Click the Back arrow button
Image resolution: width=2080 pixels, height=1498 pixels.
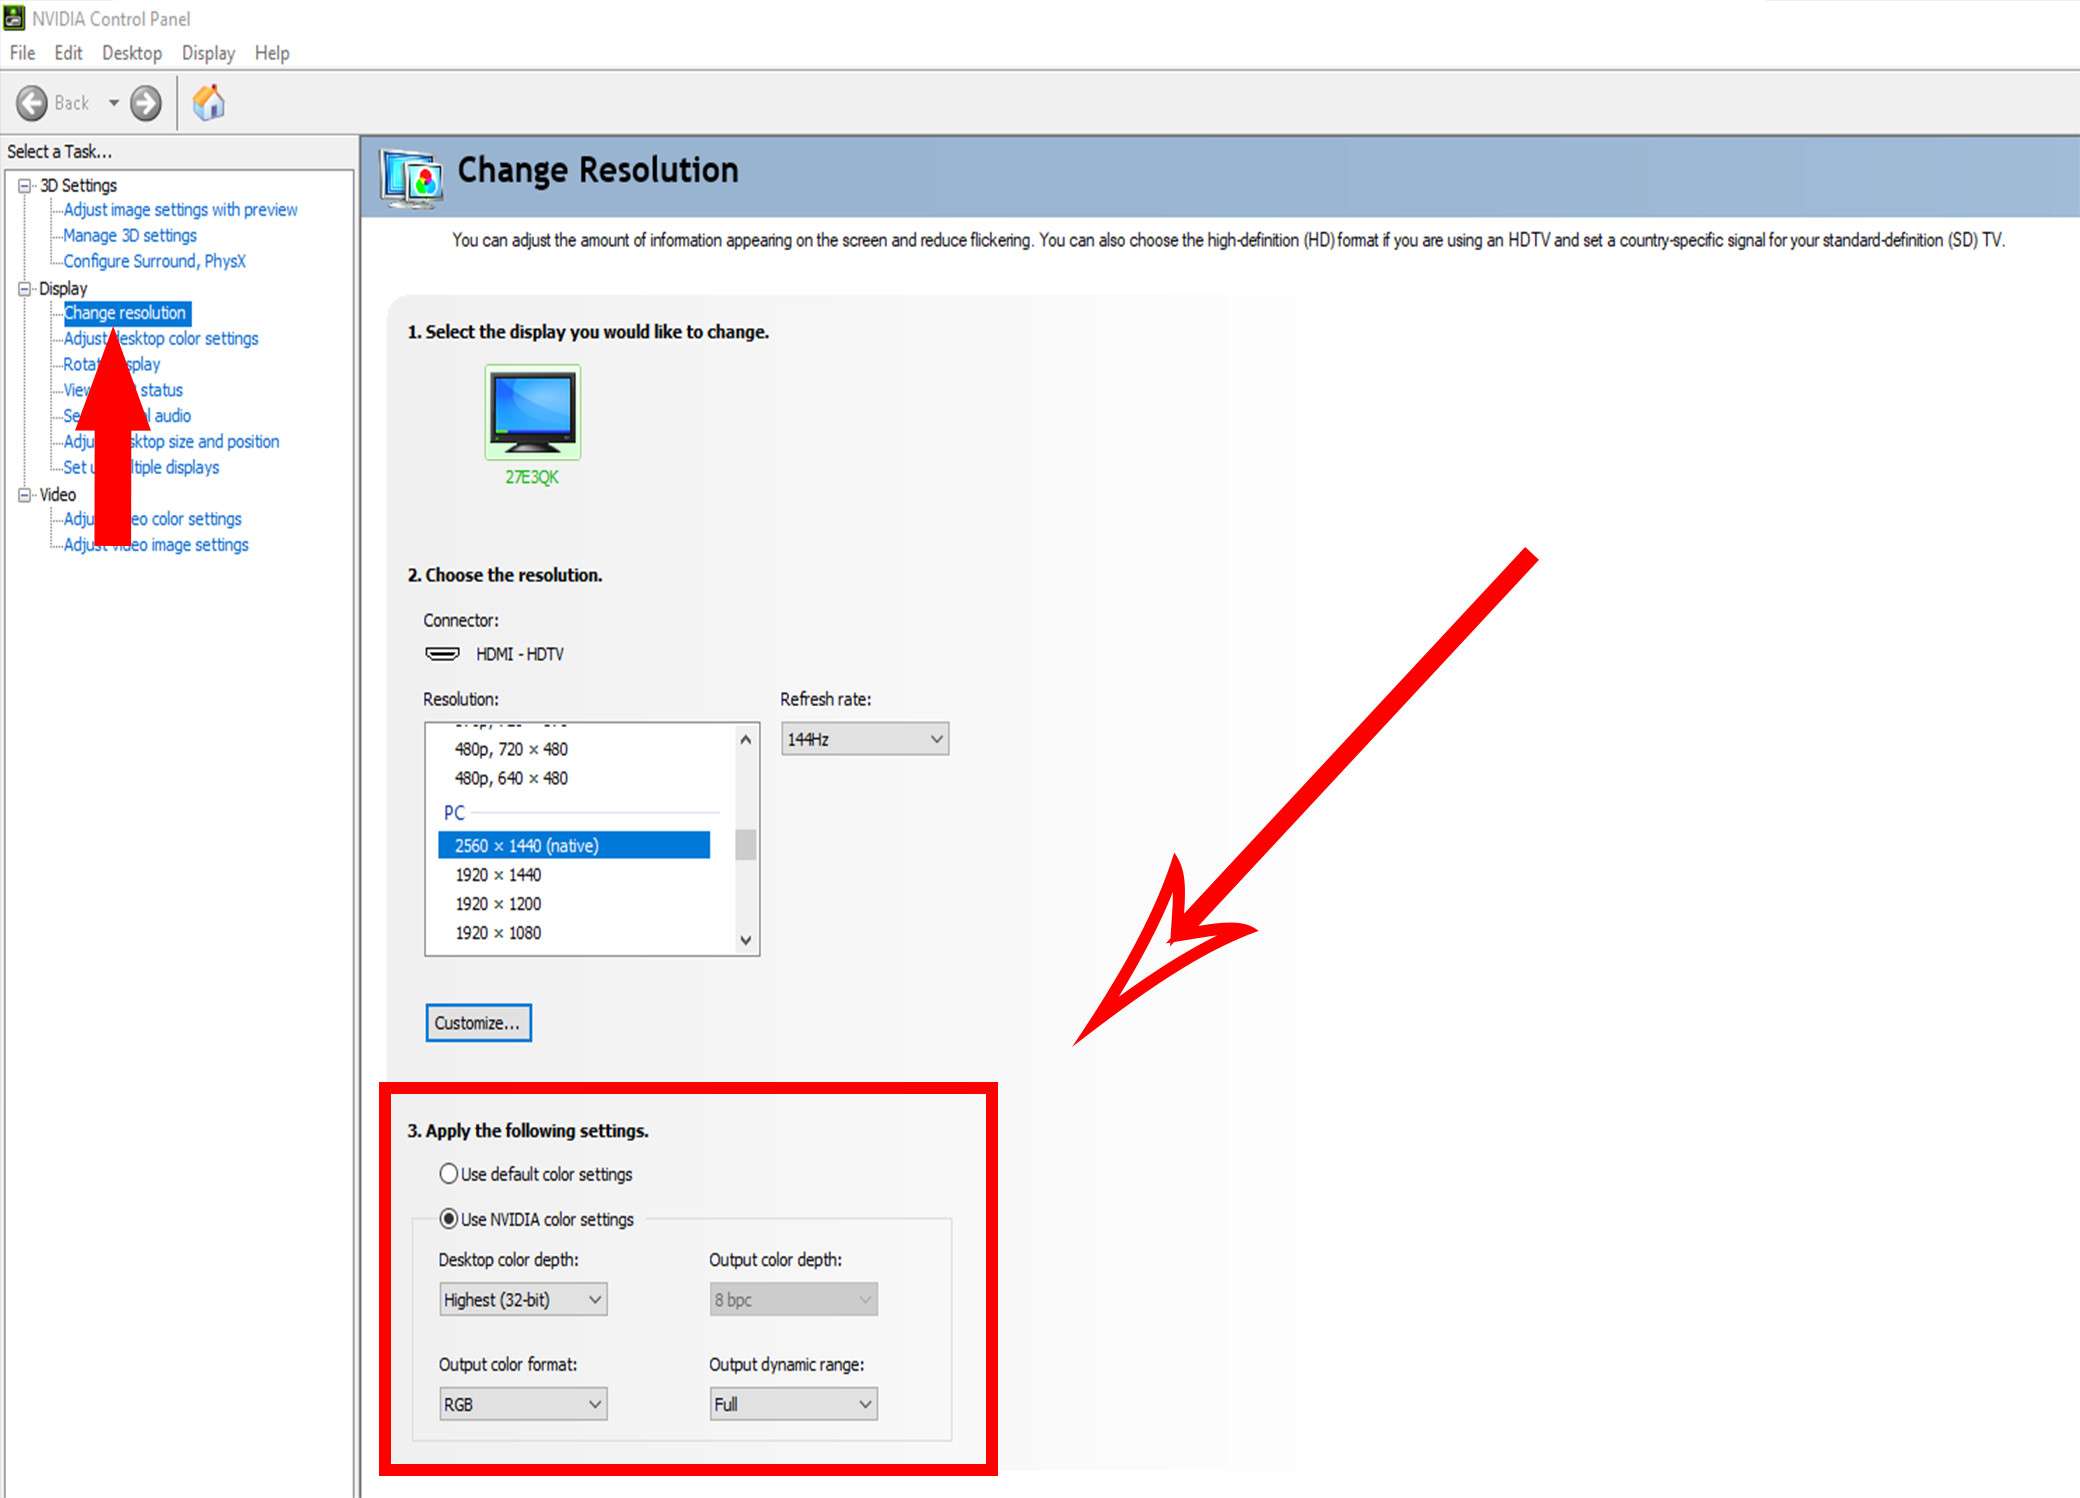32,103
